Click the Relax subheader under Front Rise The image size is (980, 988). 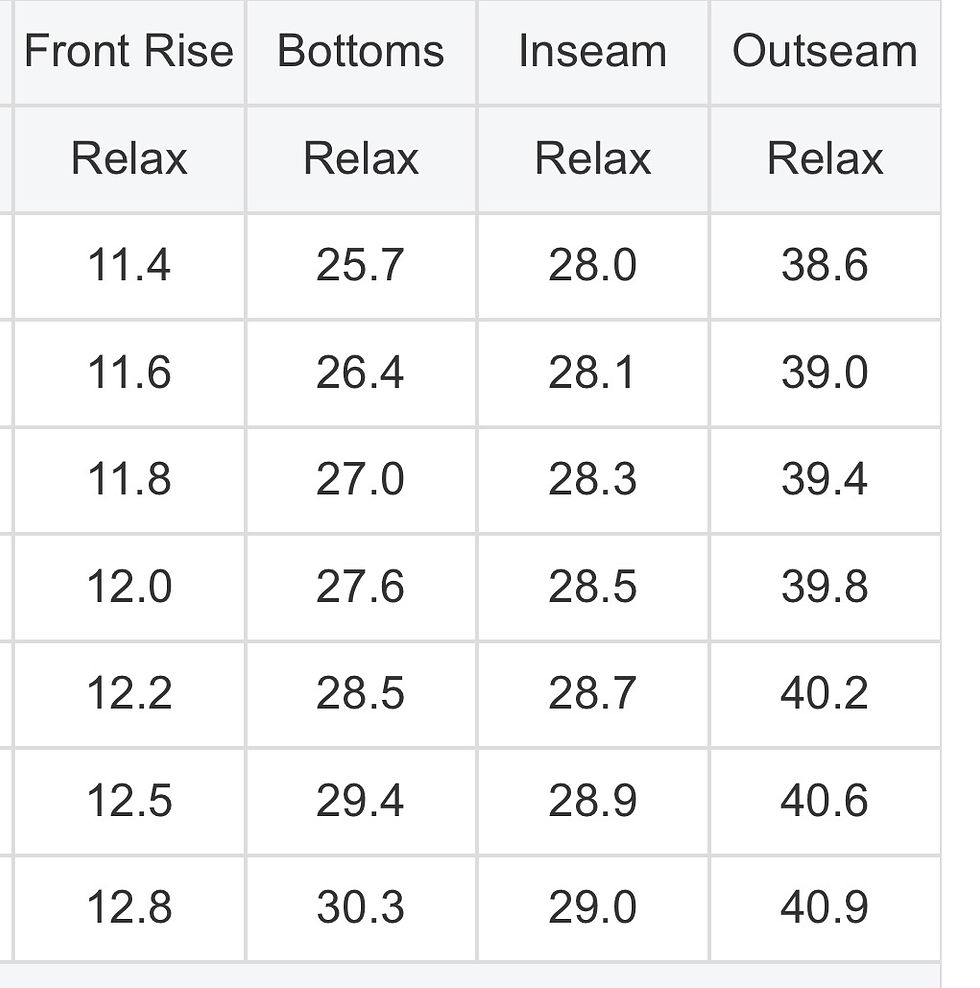click(x=129, y=159)
